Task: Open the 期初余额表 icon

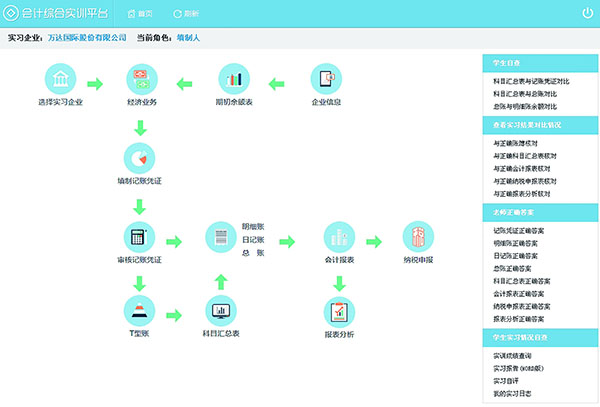Action: click(232, 79)
